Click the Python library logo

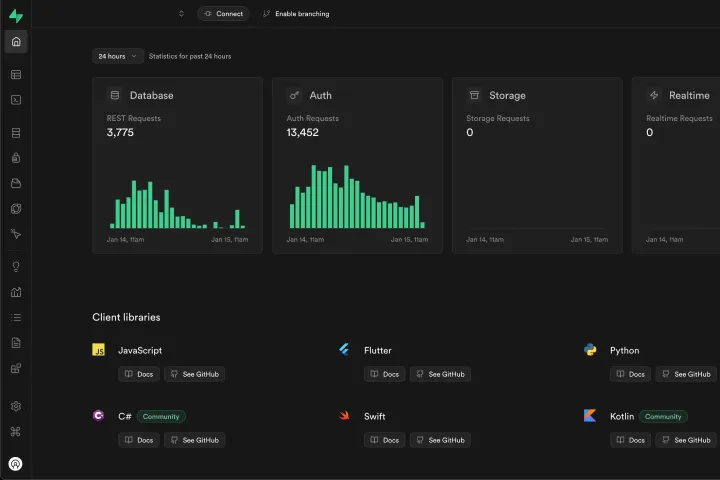[x=590, y=350]
